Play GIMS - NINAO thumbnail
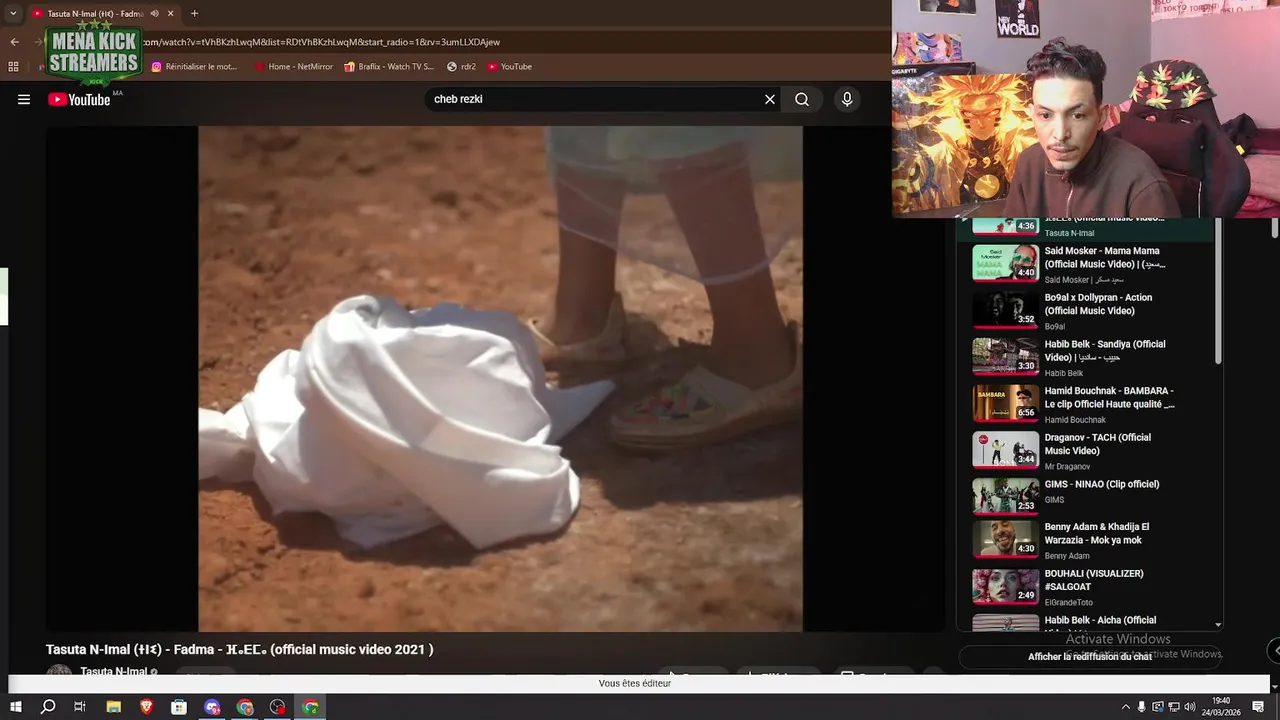This screenshot has width=1280, height=720. 1006,496
